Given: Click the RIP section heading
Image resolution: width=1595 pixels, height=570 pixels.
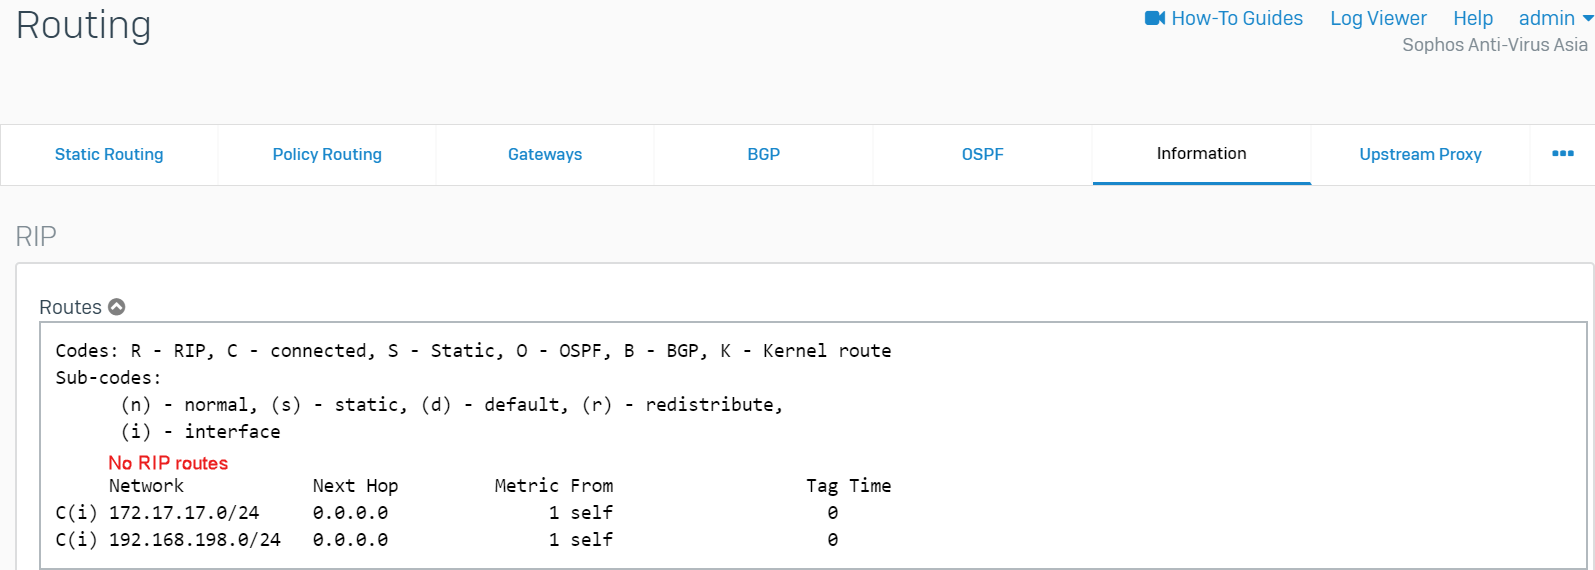Looking at the screenshot, I should 36,236.
